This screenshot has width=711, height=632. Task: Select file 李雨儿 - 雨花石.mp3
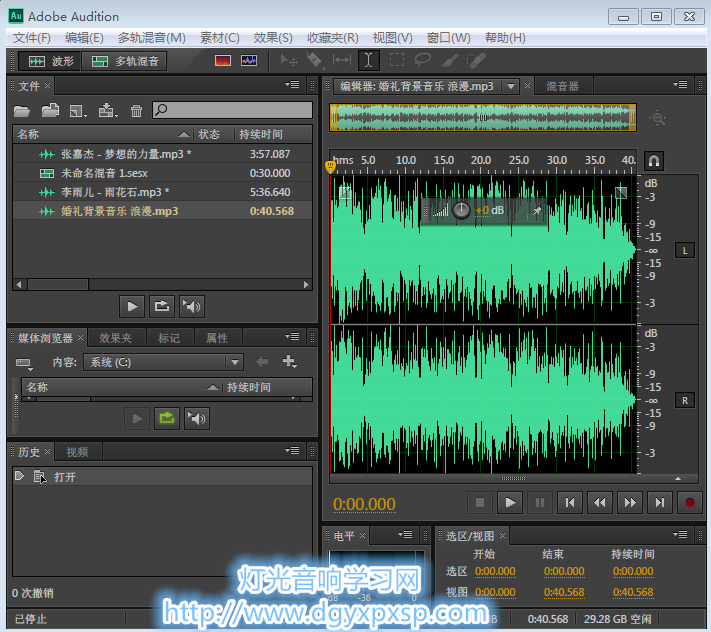(x=114, y=192)
